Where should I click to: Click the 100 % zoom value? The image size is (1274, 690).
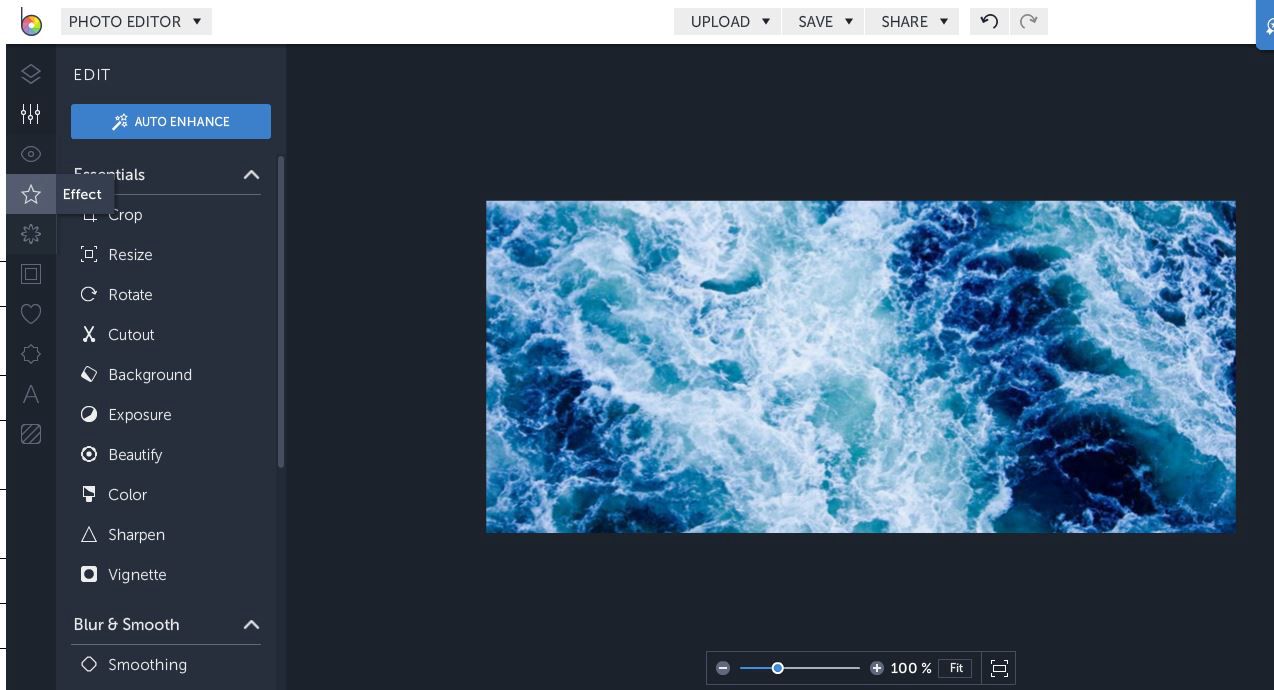[x=911, y=668]
